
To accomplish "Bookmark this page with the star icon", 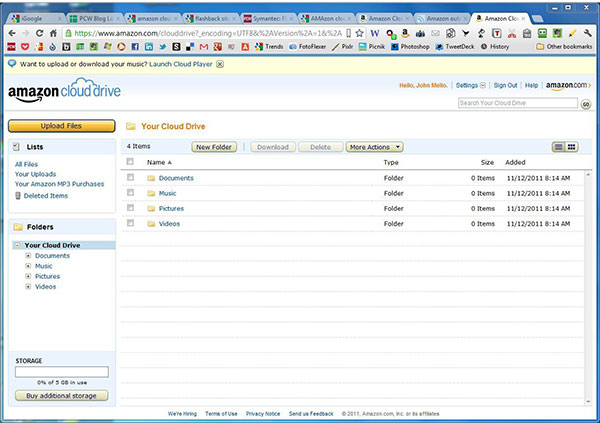I will coord(359,33).
